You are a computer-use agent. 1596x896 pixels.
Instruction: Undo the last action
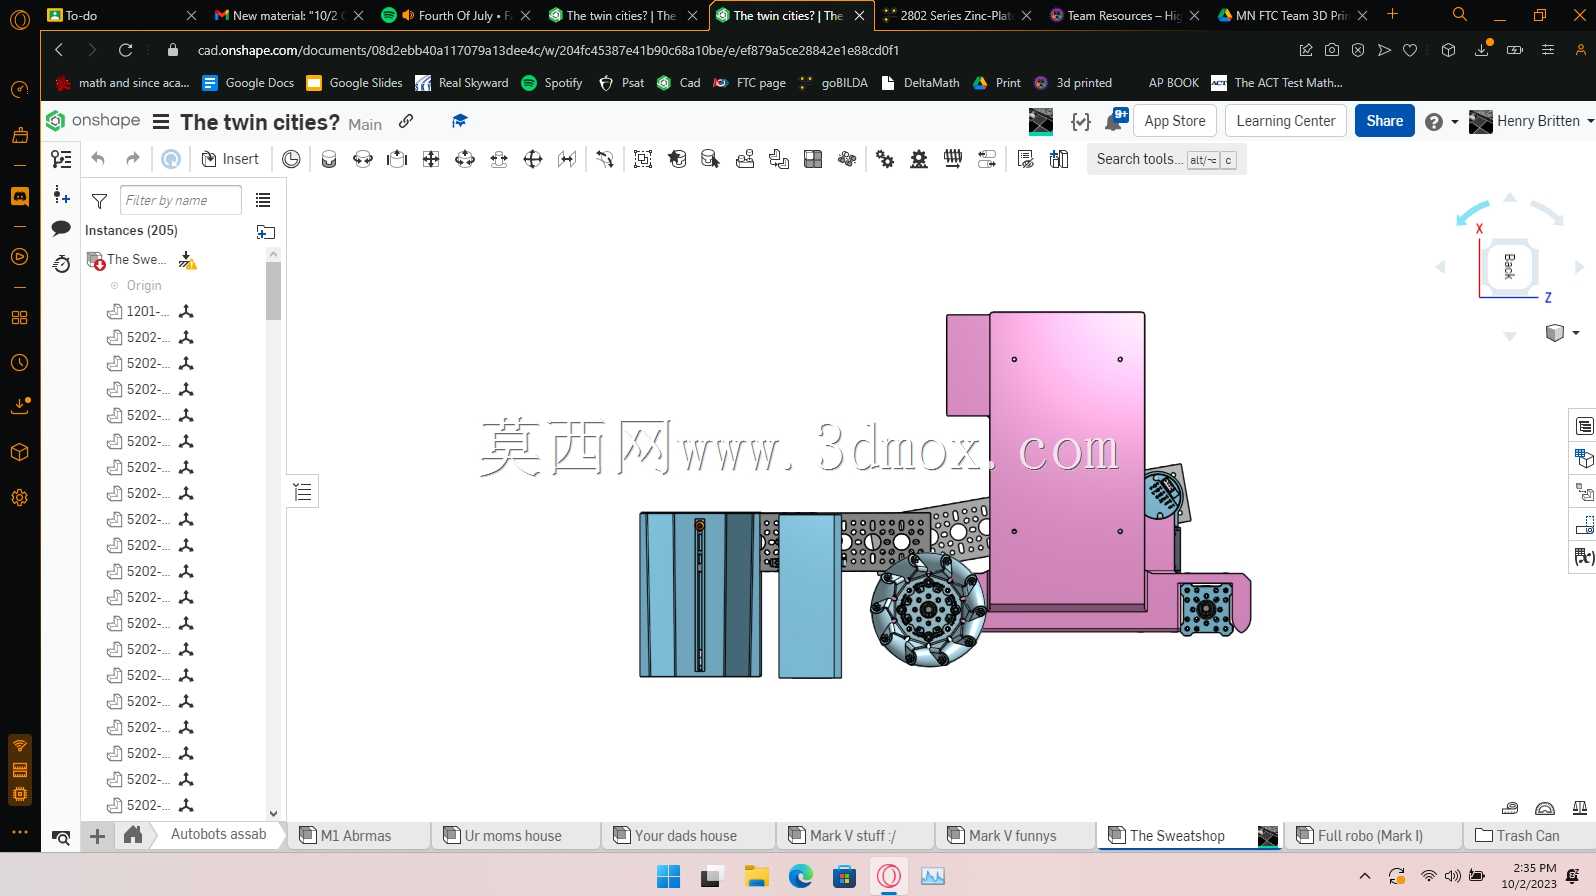[x=98, y=159]
